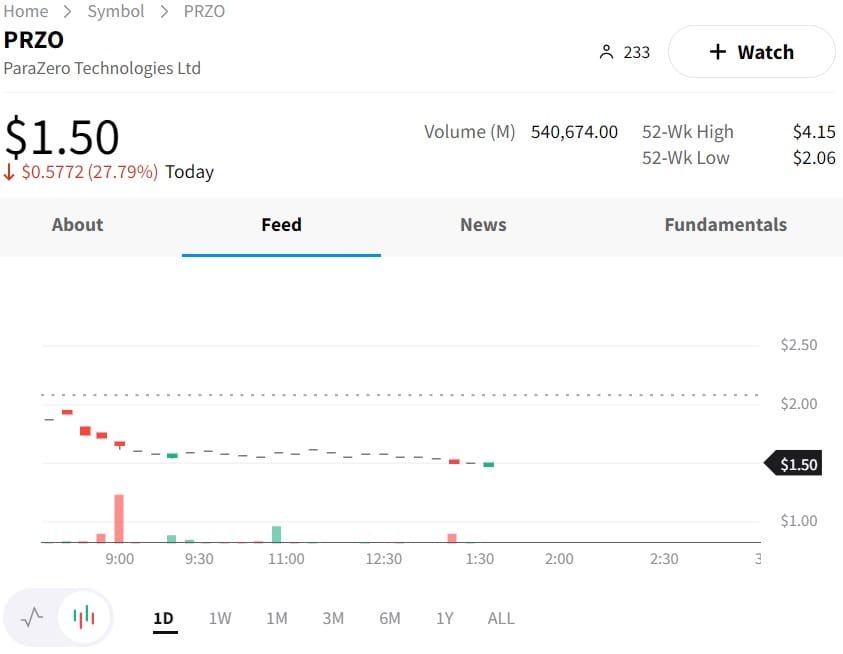Switch to the News tab
Viewport: 843px width, 654px height.
click(483, 225)
